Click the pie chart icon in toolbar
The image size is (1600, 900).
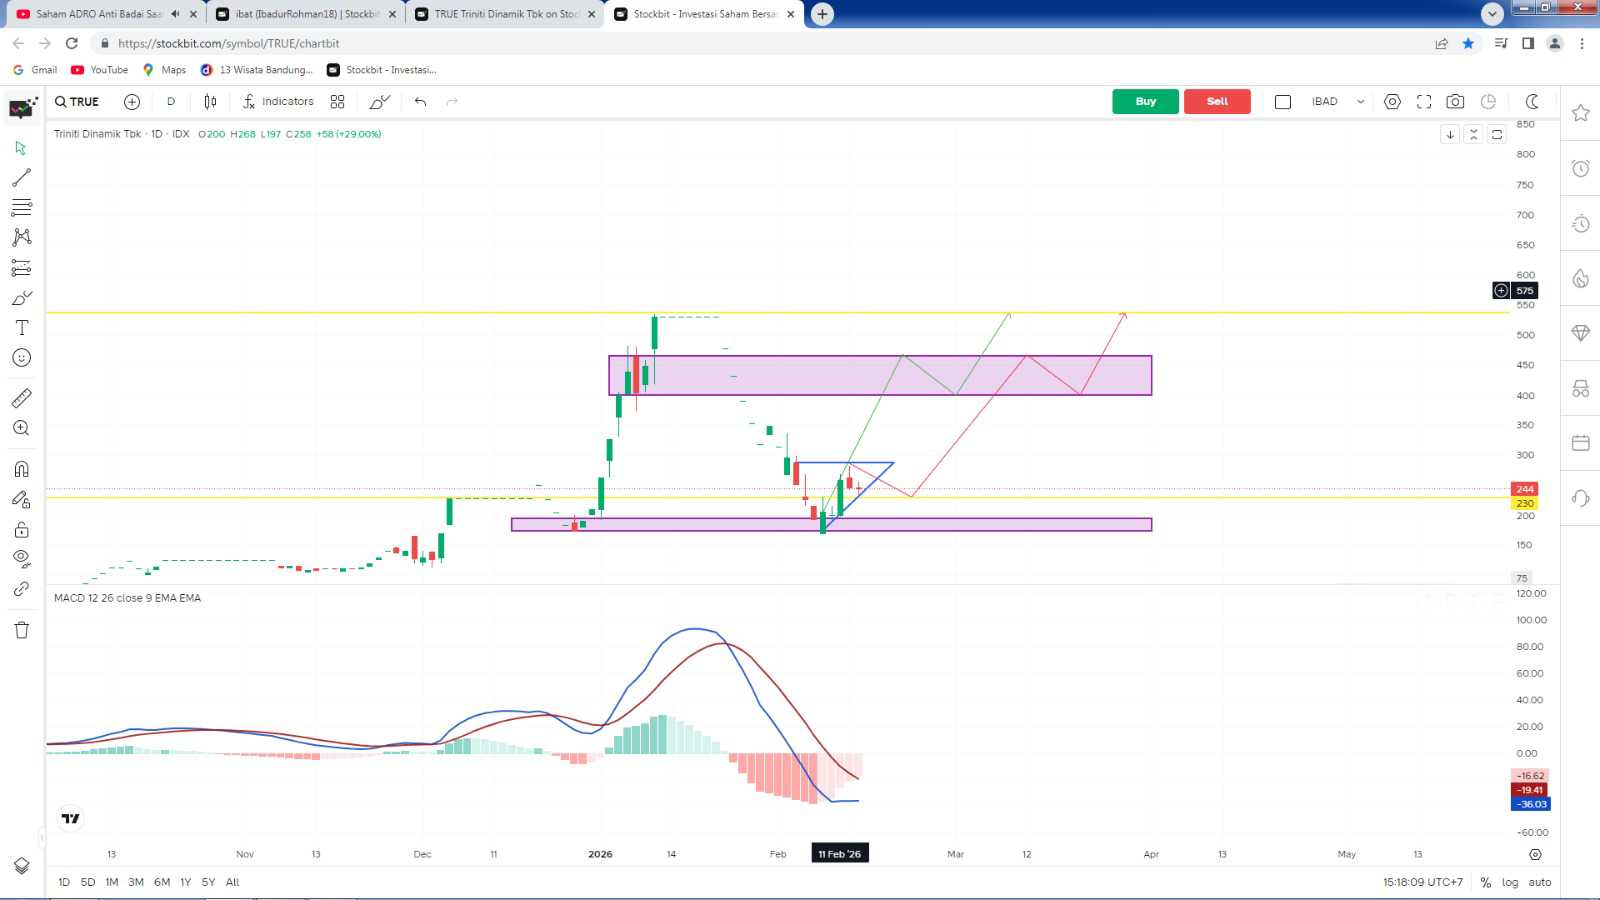[x=1488, y=102]
